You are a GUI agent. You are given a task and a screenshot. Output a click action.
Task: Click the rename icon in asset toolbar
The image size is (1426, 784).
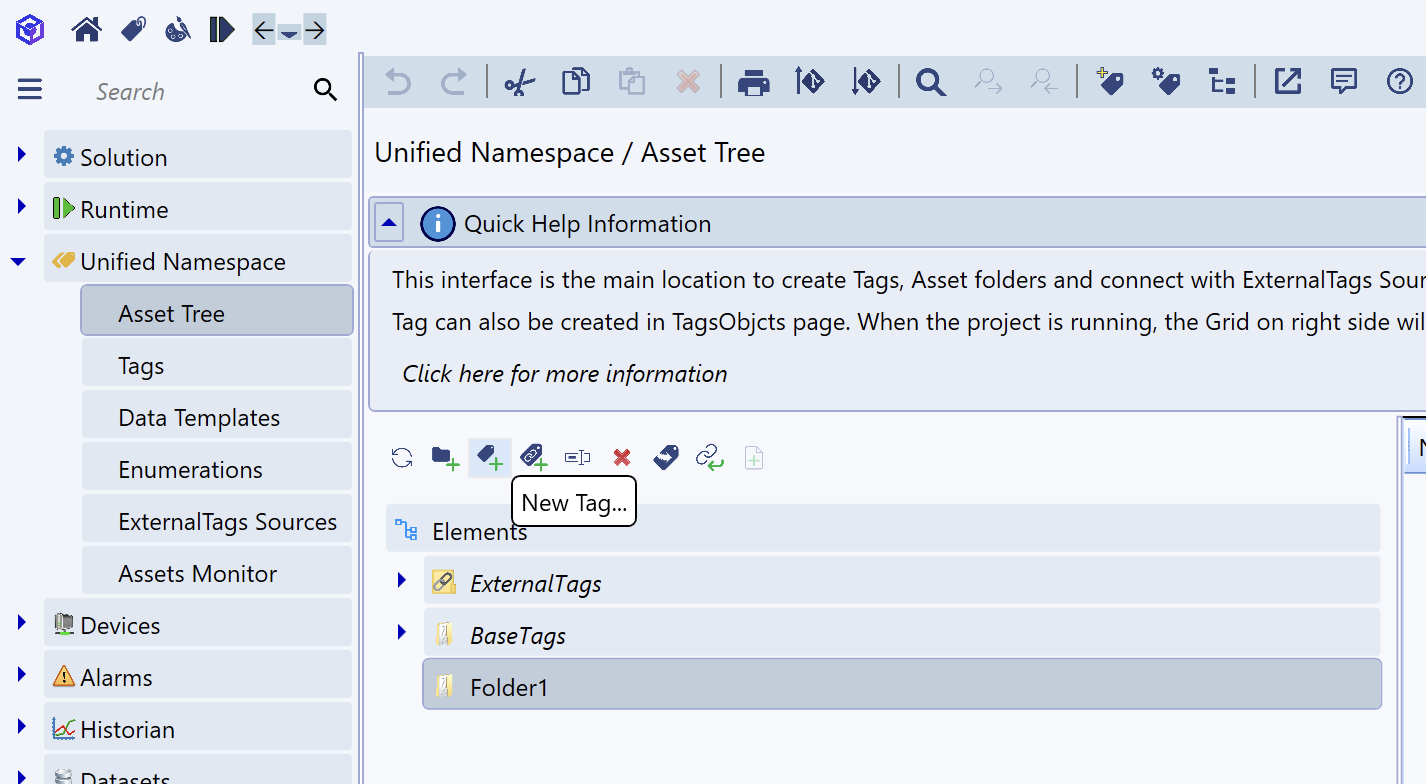(577, 458)
